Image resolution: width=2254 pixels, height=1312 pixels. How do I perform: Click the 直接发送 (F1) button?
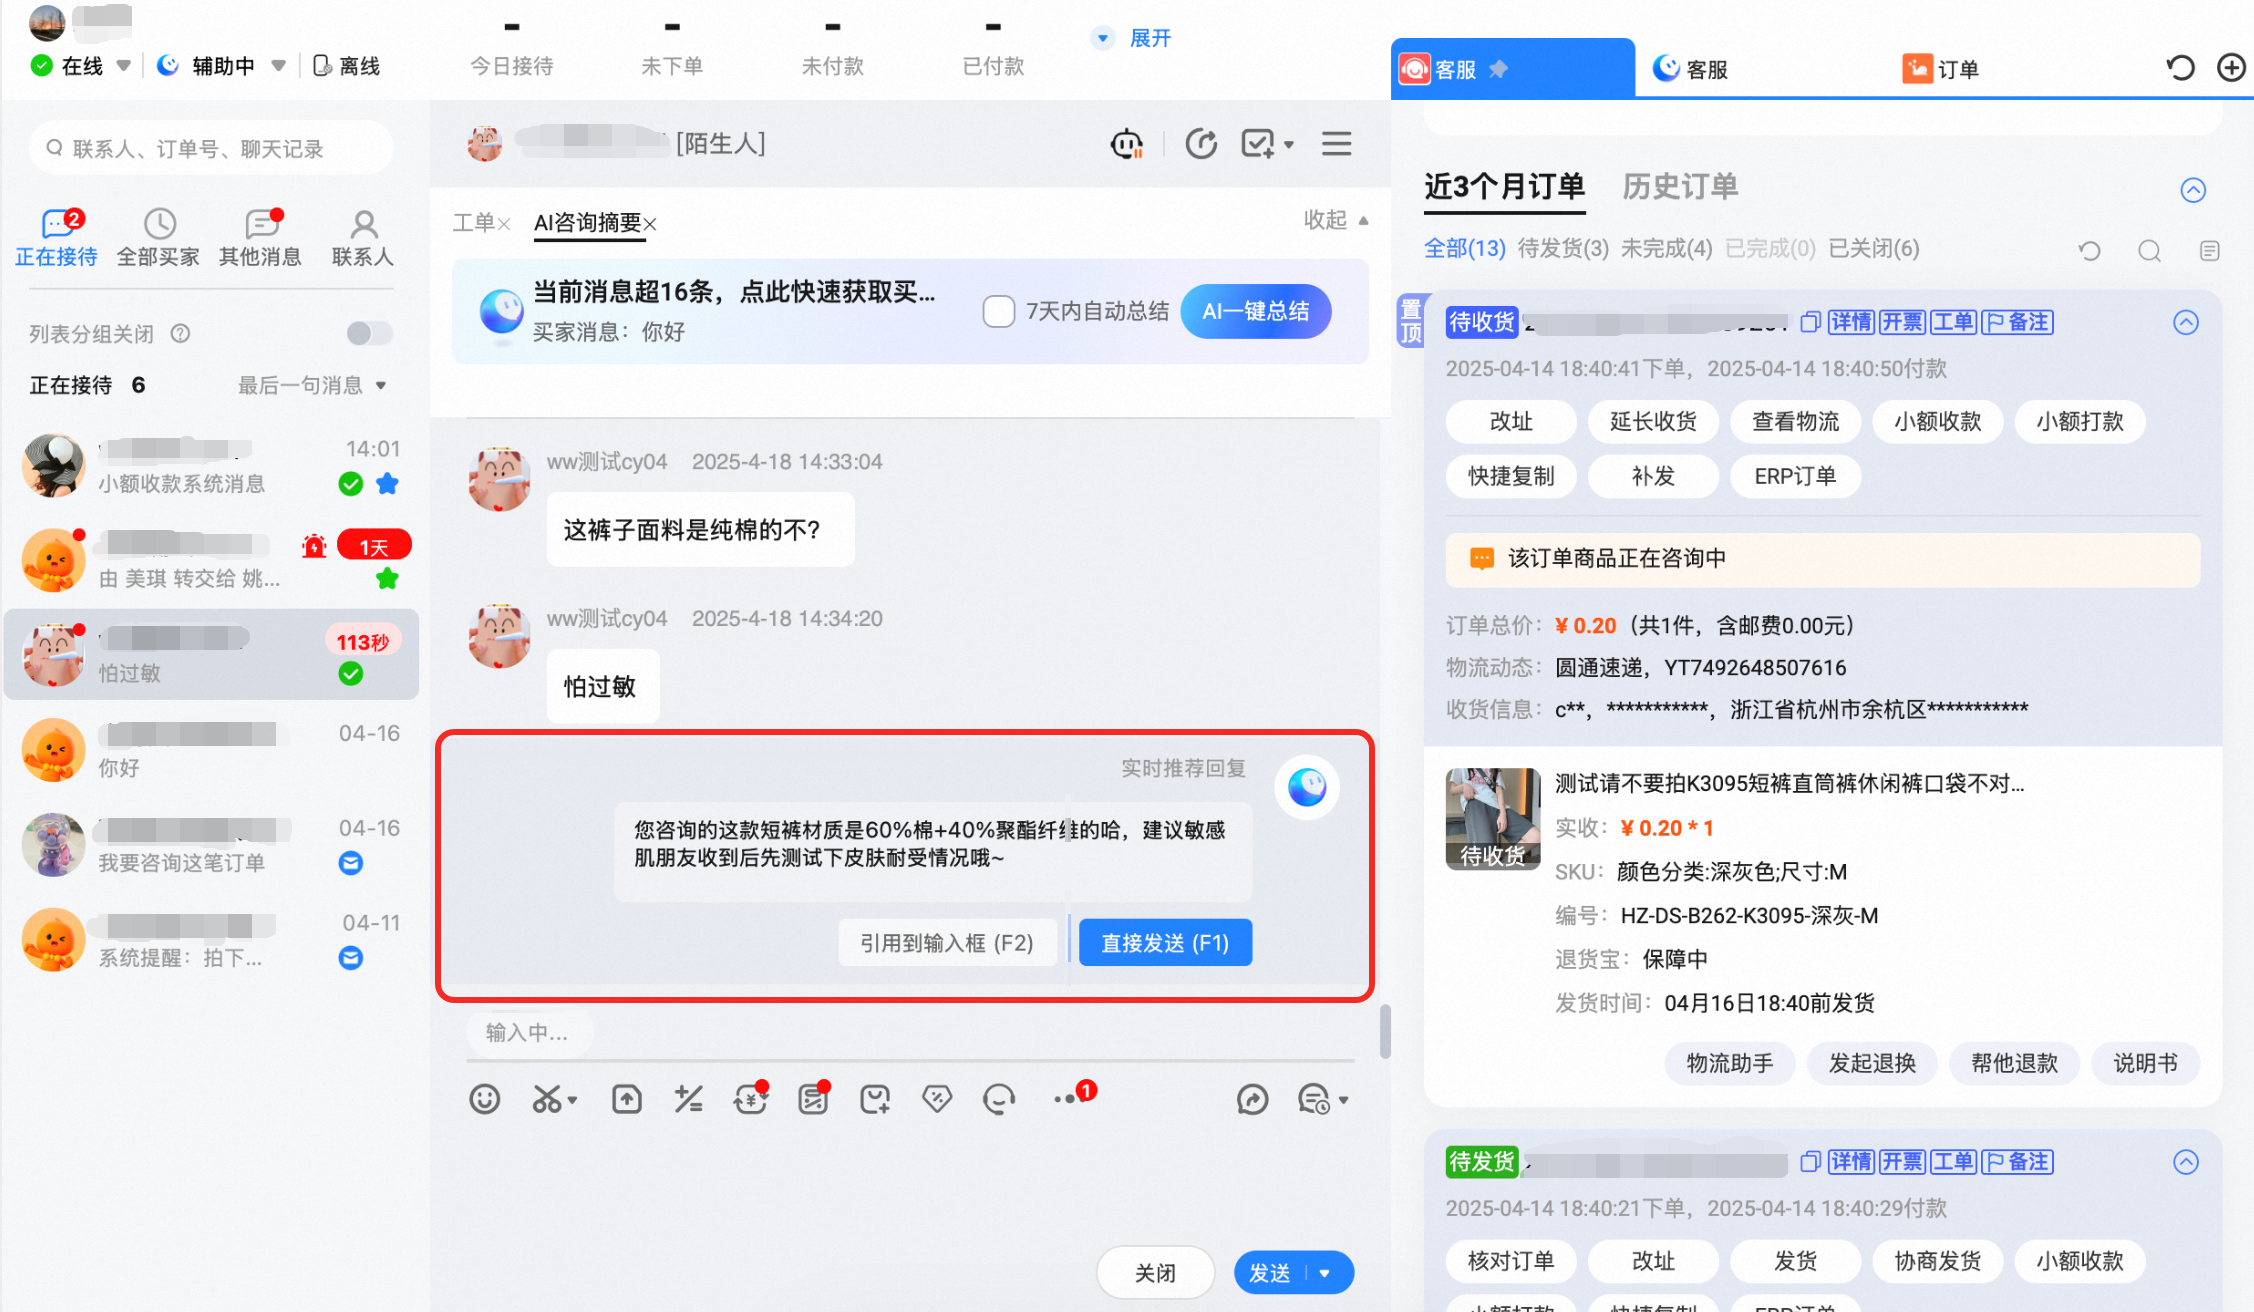(1165, 942)
